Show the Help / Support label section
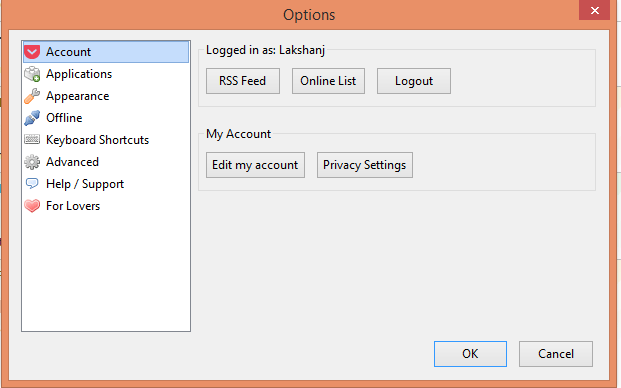The width and height of the screenshot is (621, 388). (85, 184)
